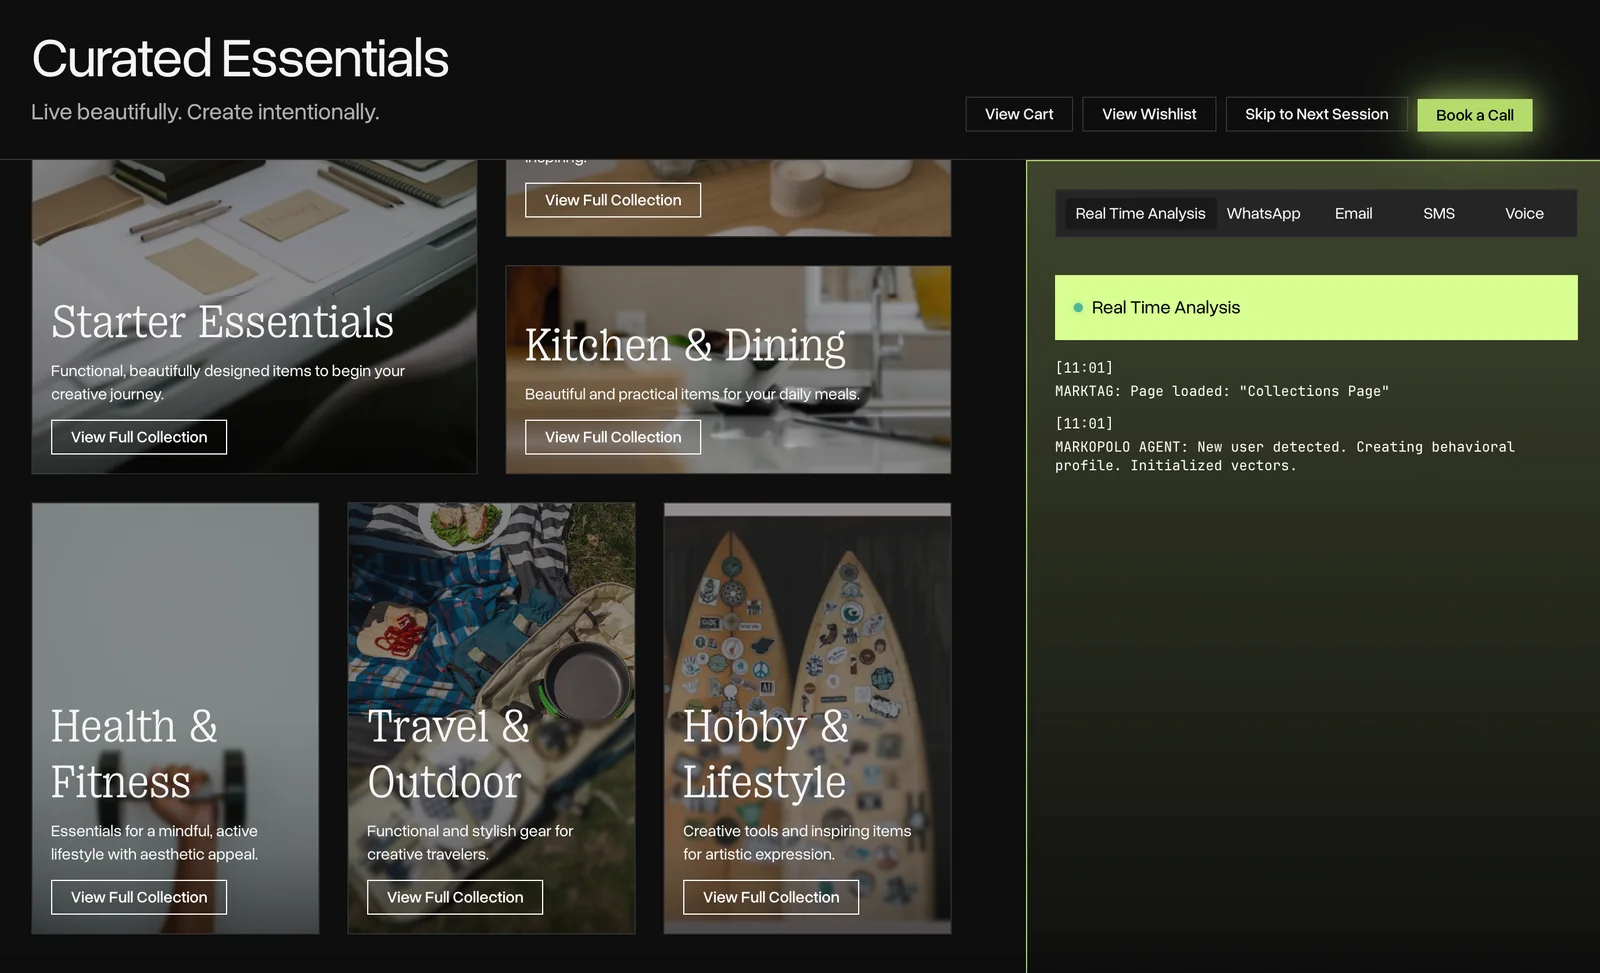Open the View Cart button

(1018, 114)
